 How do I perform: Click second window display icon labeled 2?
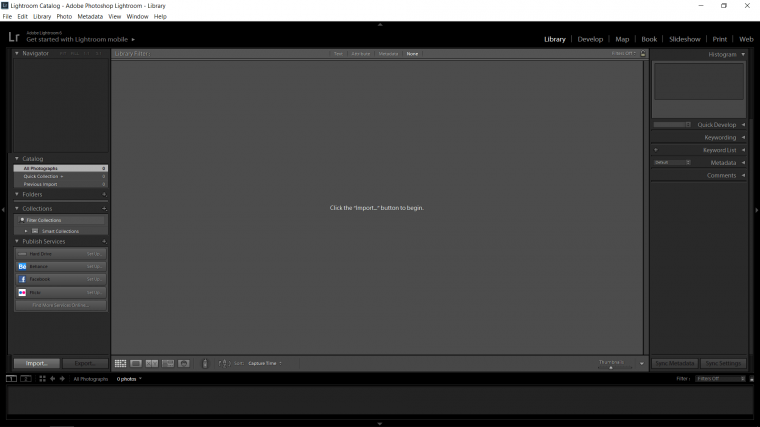[26, 379]
